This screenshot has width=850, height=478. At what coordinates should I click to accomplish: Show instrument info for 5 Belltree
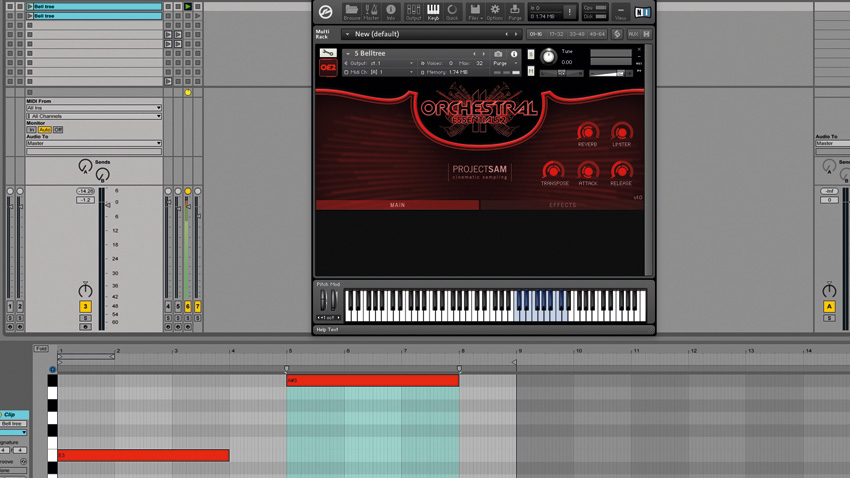tap(513, 54)
